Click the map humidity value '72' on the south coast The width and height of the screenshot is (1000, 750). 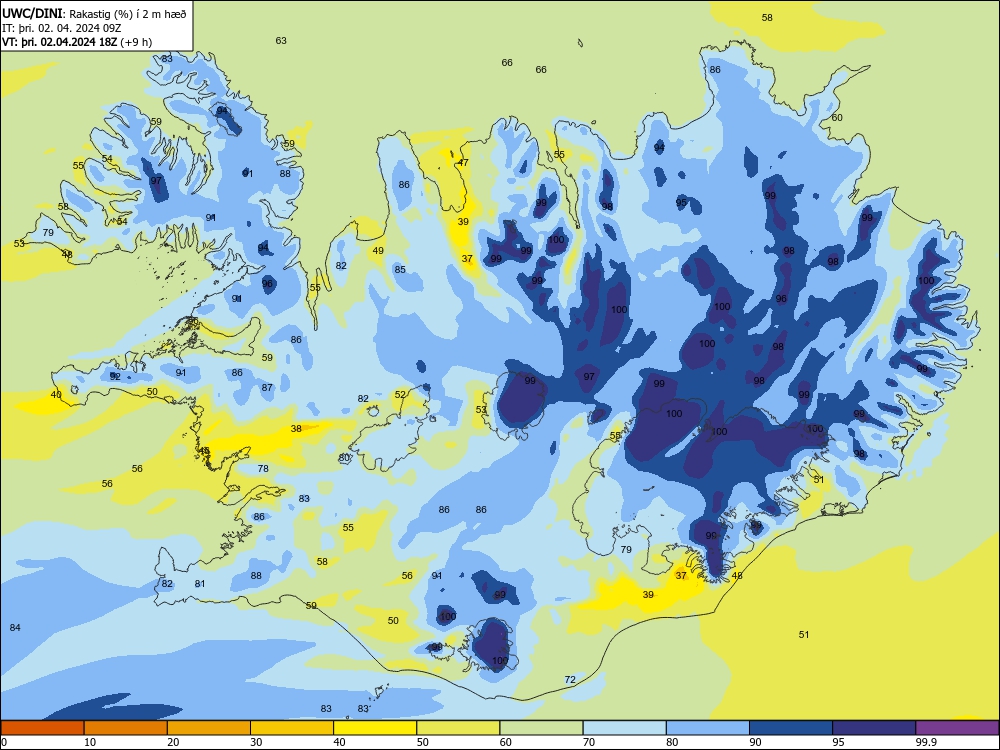[x=570, y=680]
